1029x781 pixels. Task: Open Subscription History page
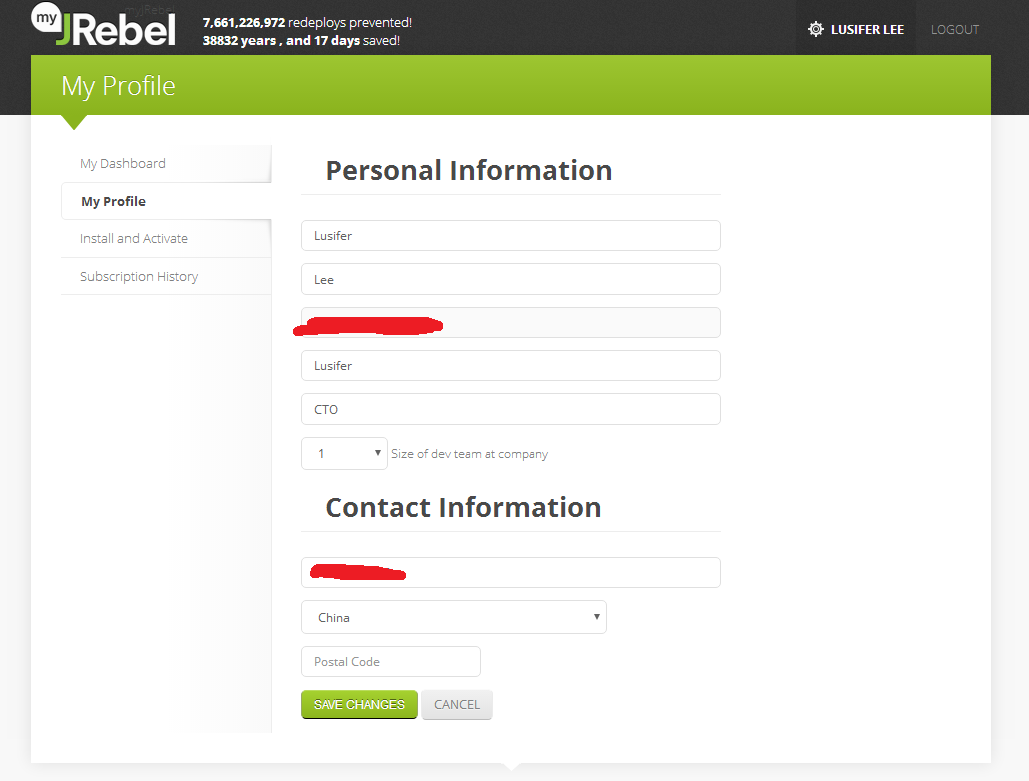[139, 276]
